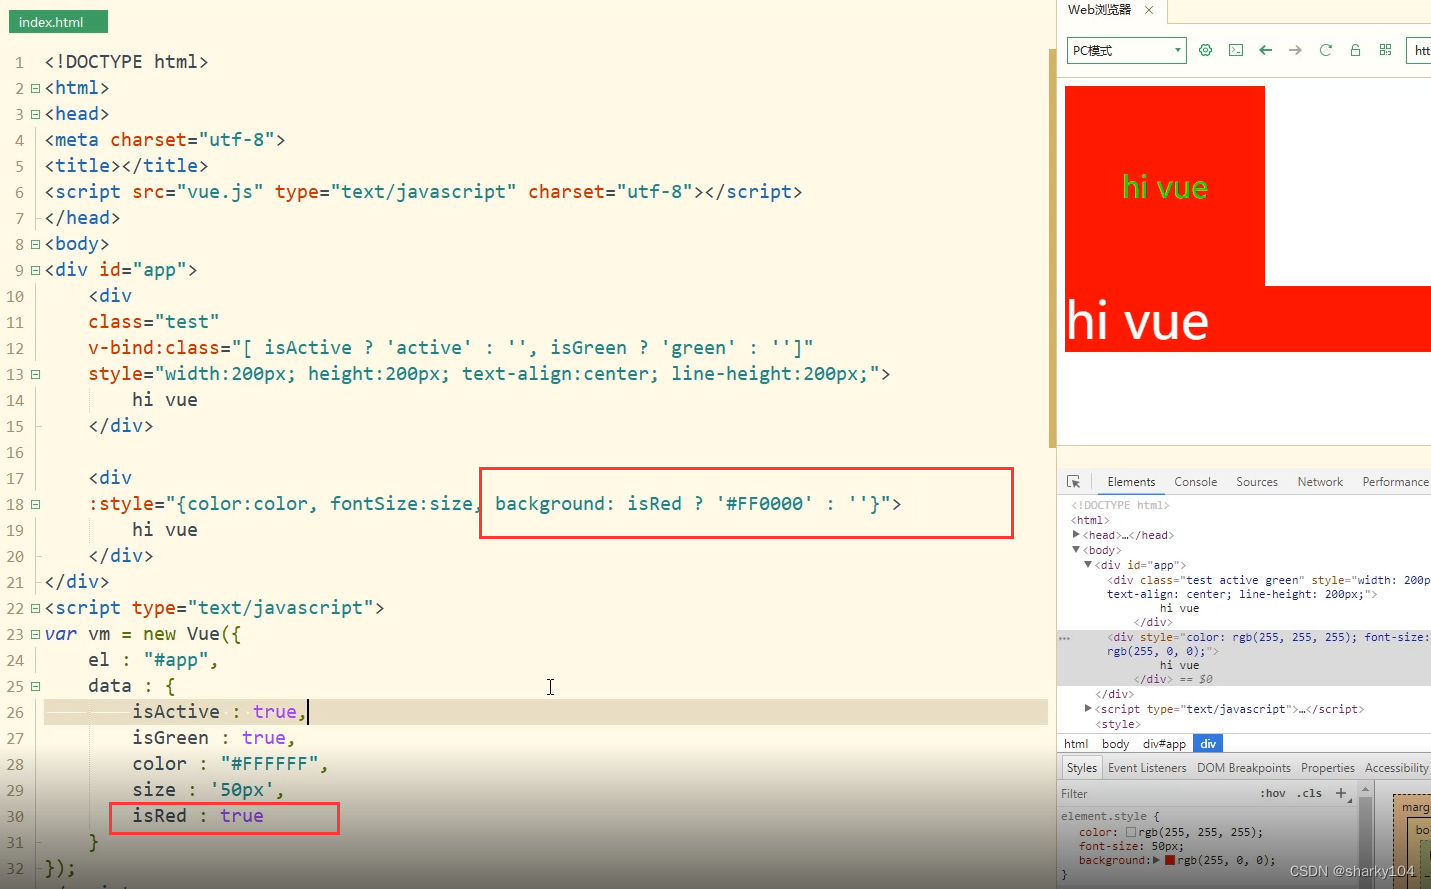Open the PC模式 device mode dropdown
1431x889 pixels.
(1126, 50)
